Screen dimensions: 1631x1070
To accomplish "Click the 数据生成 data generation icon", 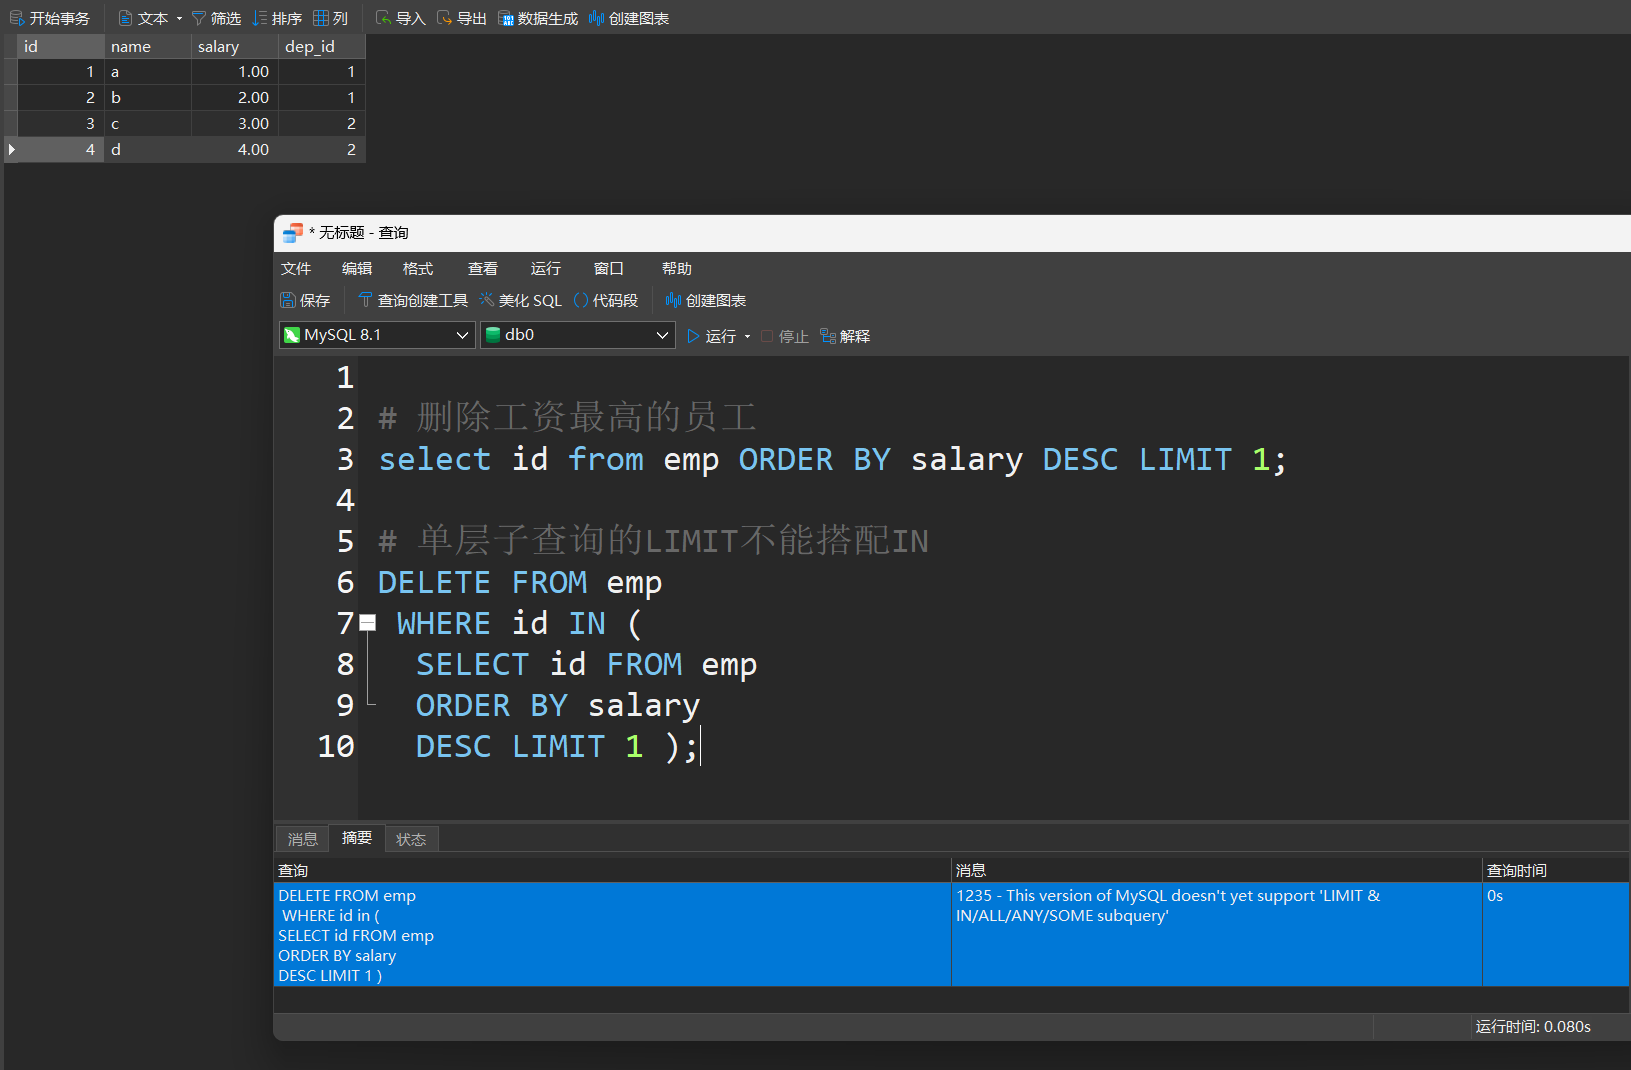I will coord(506,18).
